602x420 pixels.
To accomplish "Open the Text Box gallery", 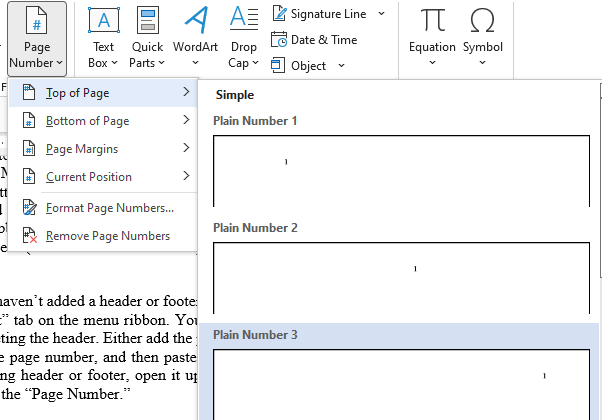I will [103, 38].
